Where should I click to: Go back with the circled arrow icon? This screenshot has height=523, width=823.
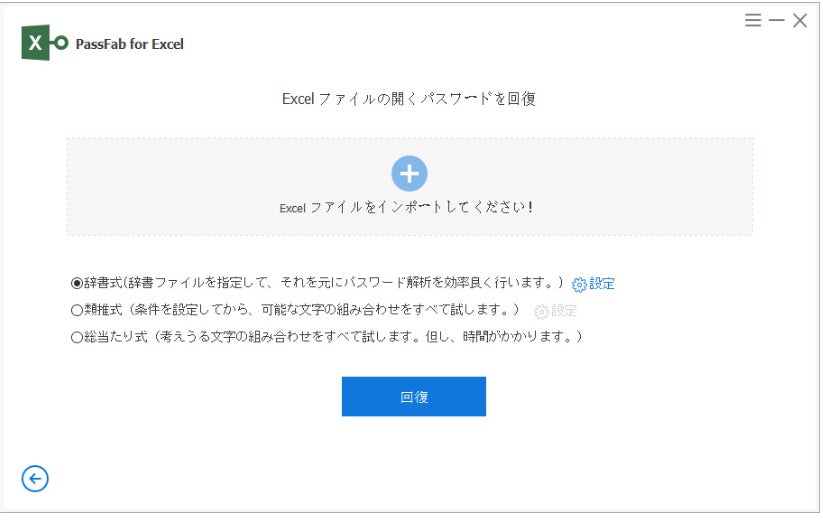click(35, 479)
